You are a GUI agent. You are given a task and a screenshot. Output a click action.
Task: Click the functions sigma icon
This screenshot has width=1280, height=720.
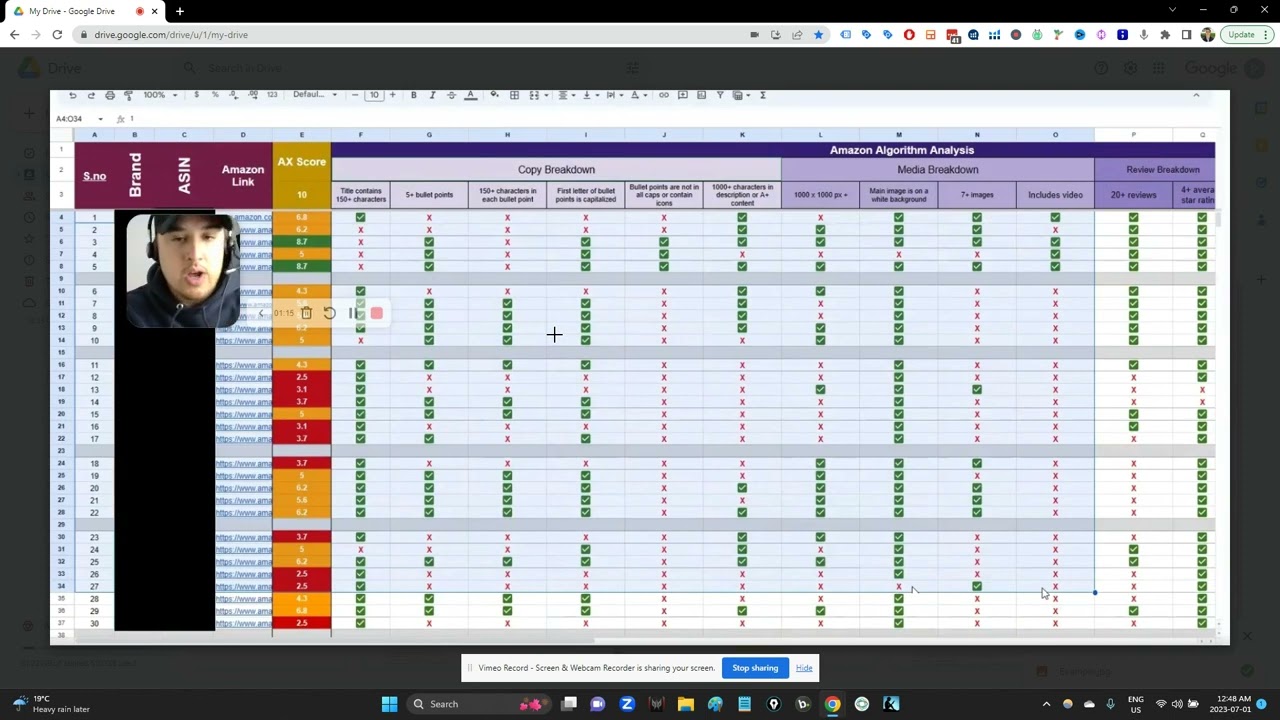click(x=763, y=95)
